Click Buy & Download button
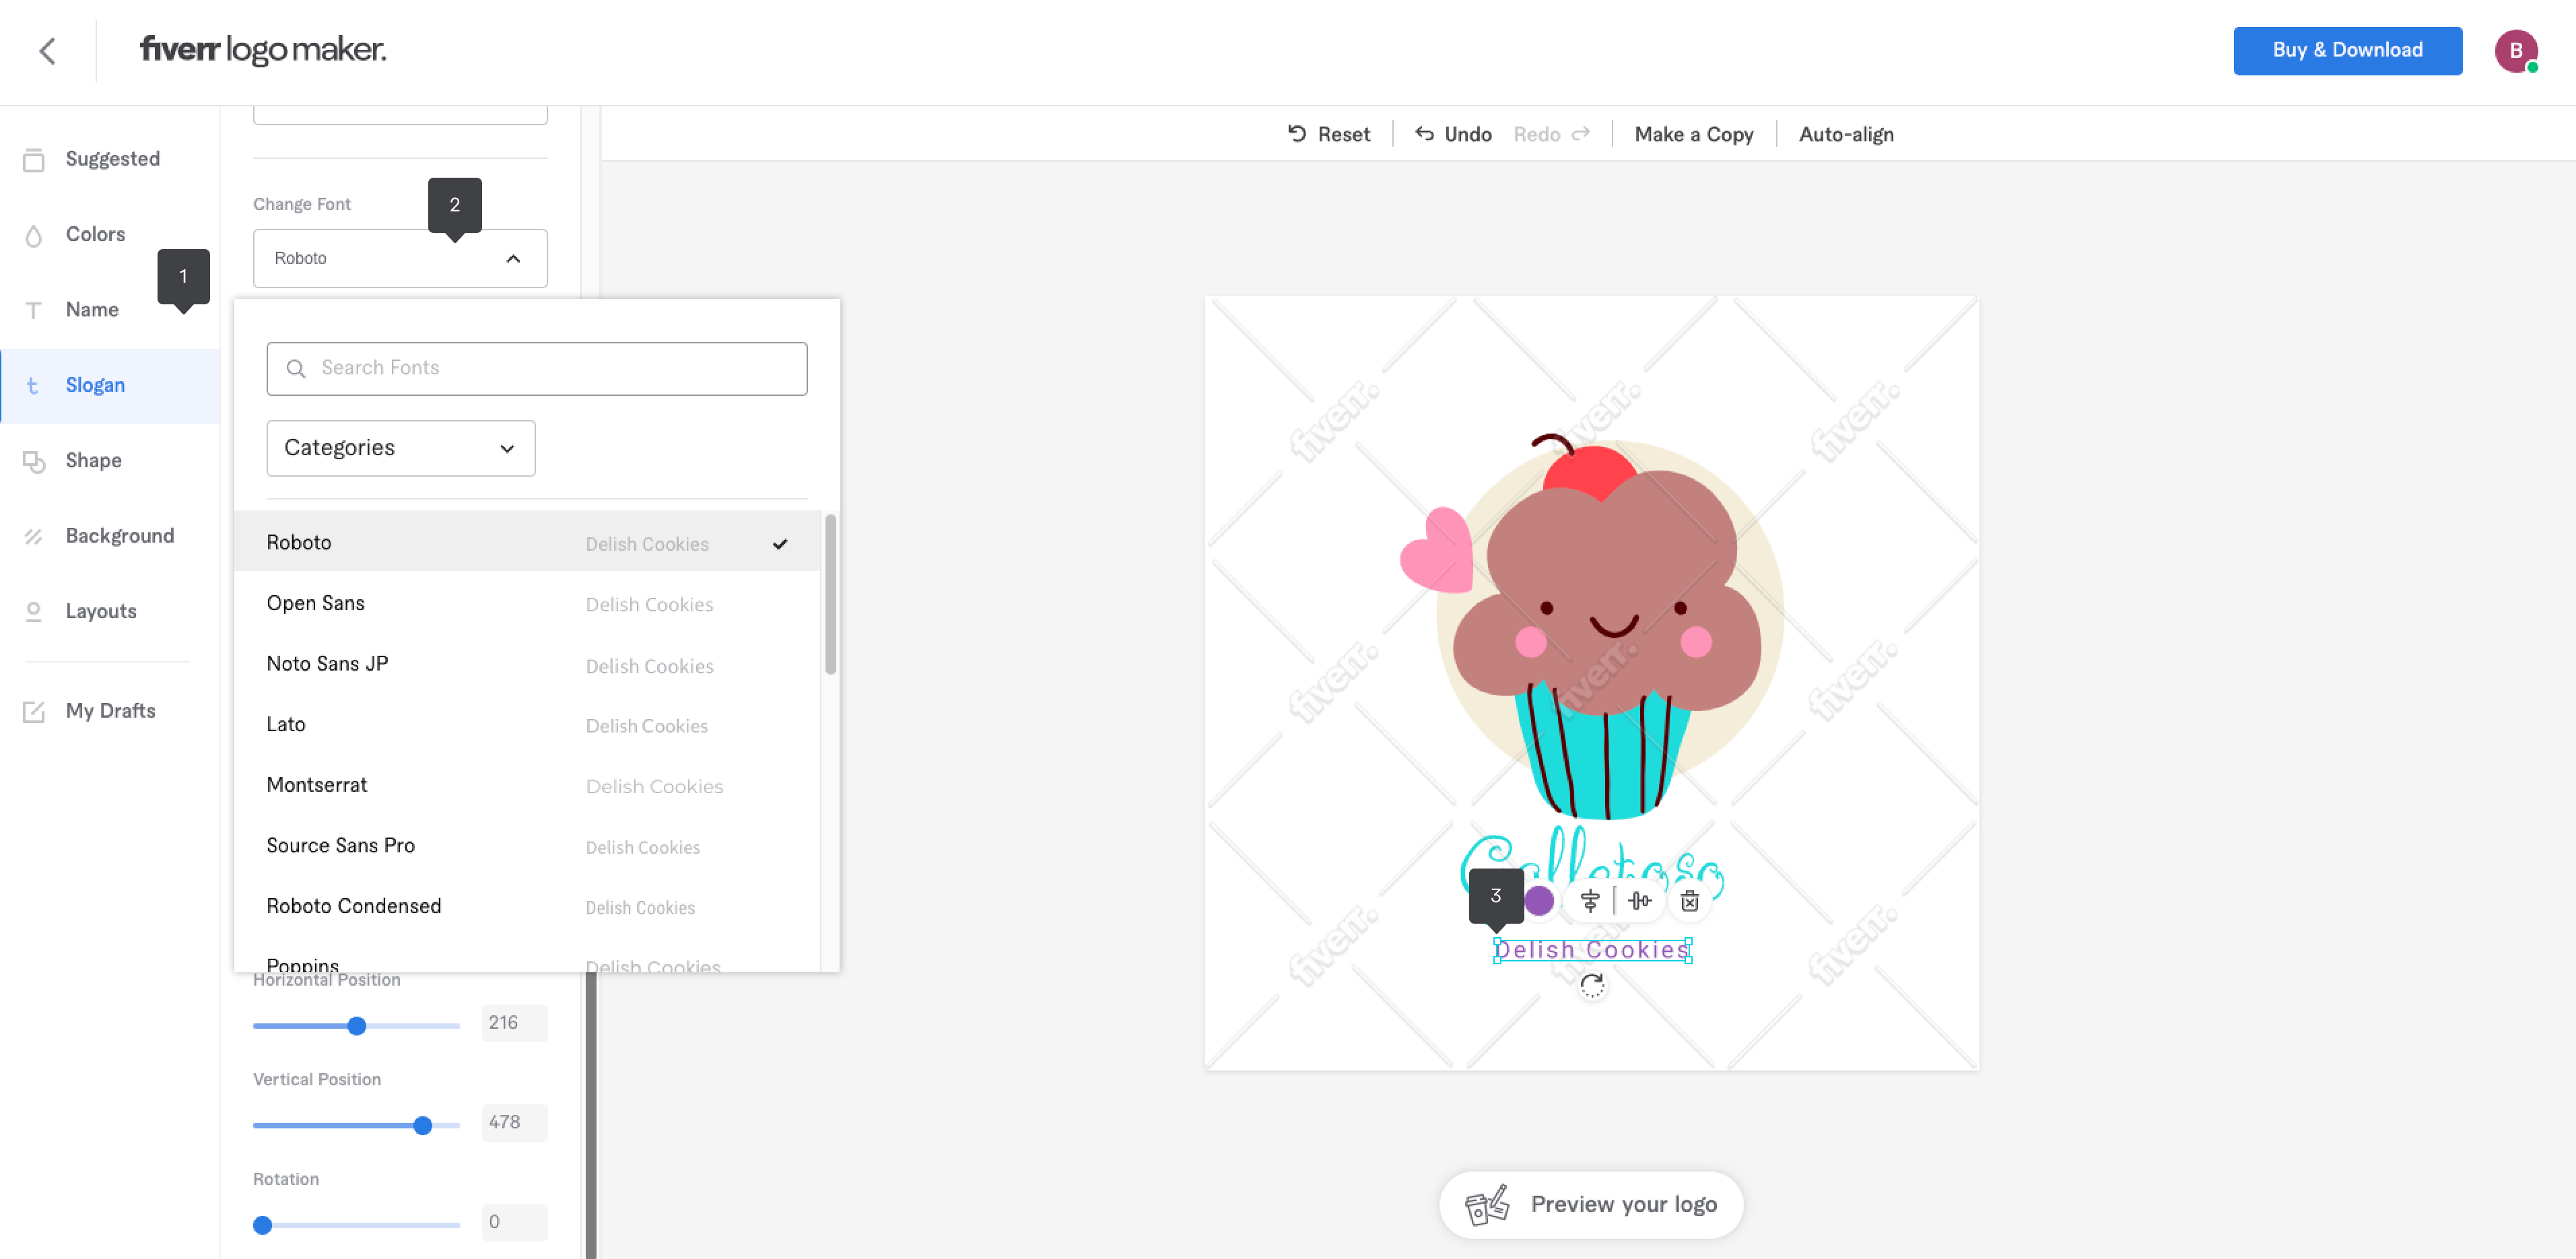Image resolution: width=2576 pixels, height=1259 pixels. point(2347,51)
